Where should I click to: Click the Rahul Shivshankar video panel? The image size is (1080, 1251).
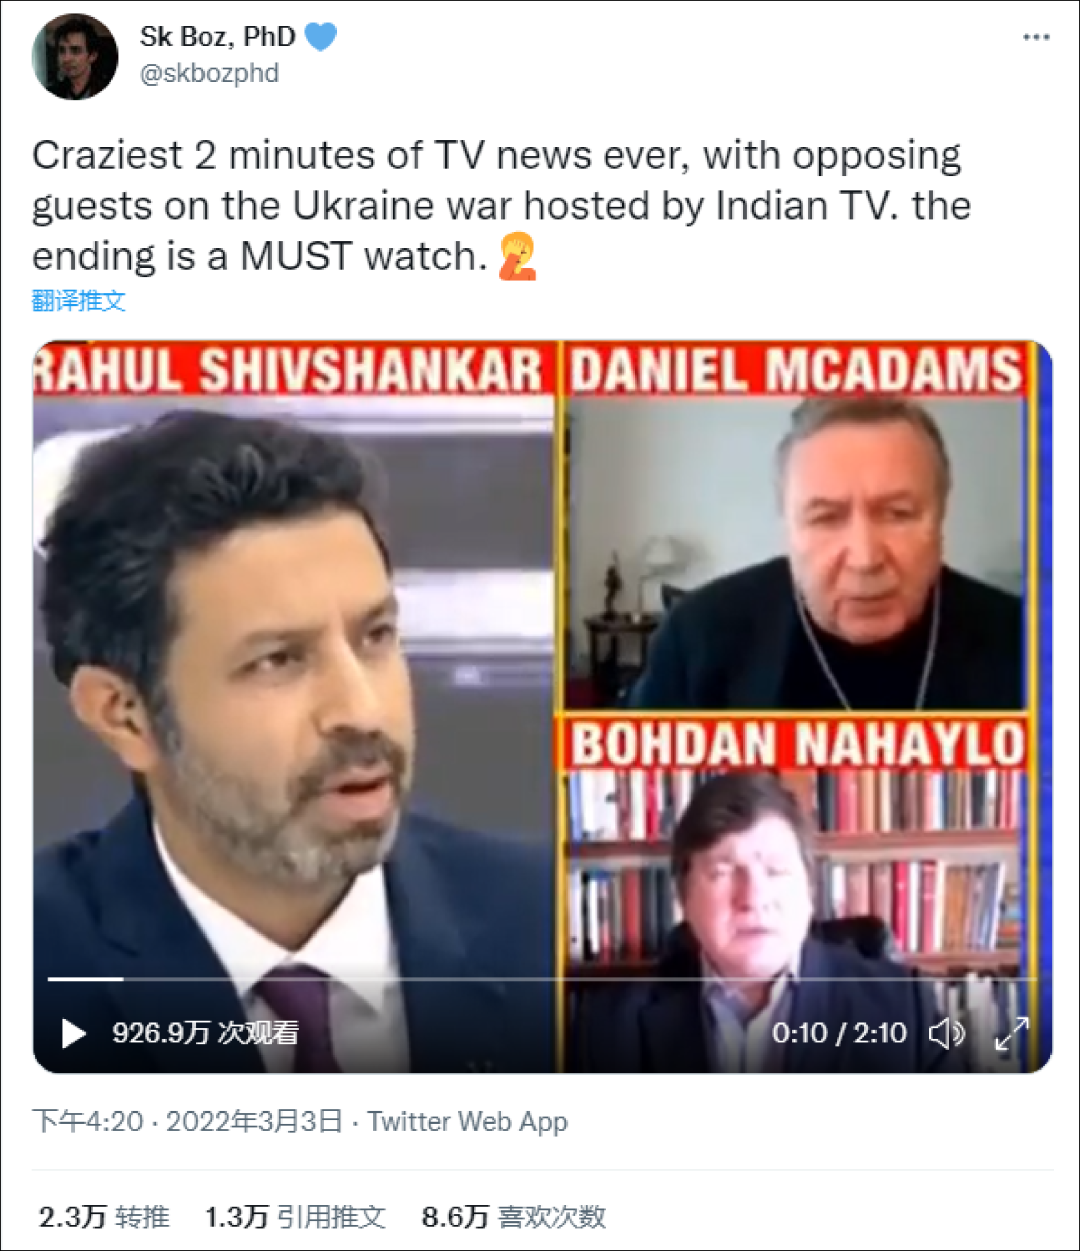click(294, 706)
